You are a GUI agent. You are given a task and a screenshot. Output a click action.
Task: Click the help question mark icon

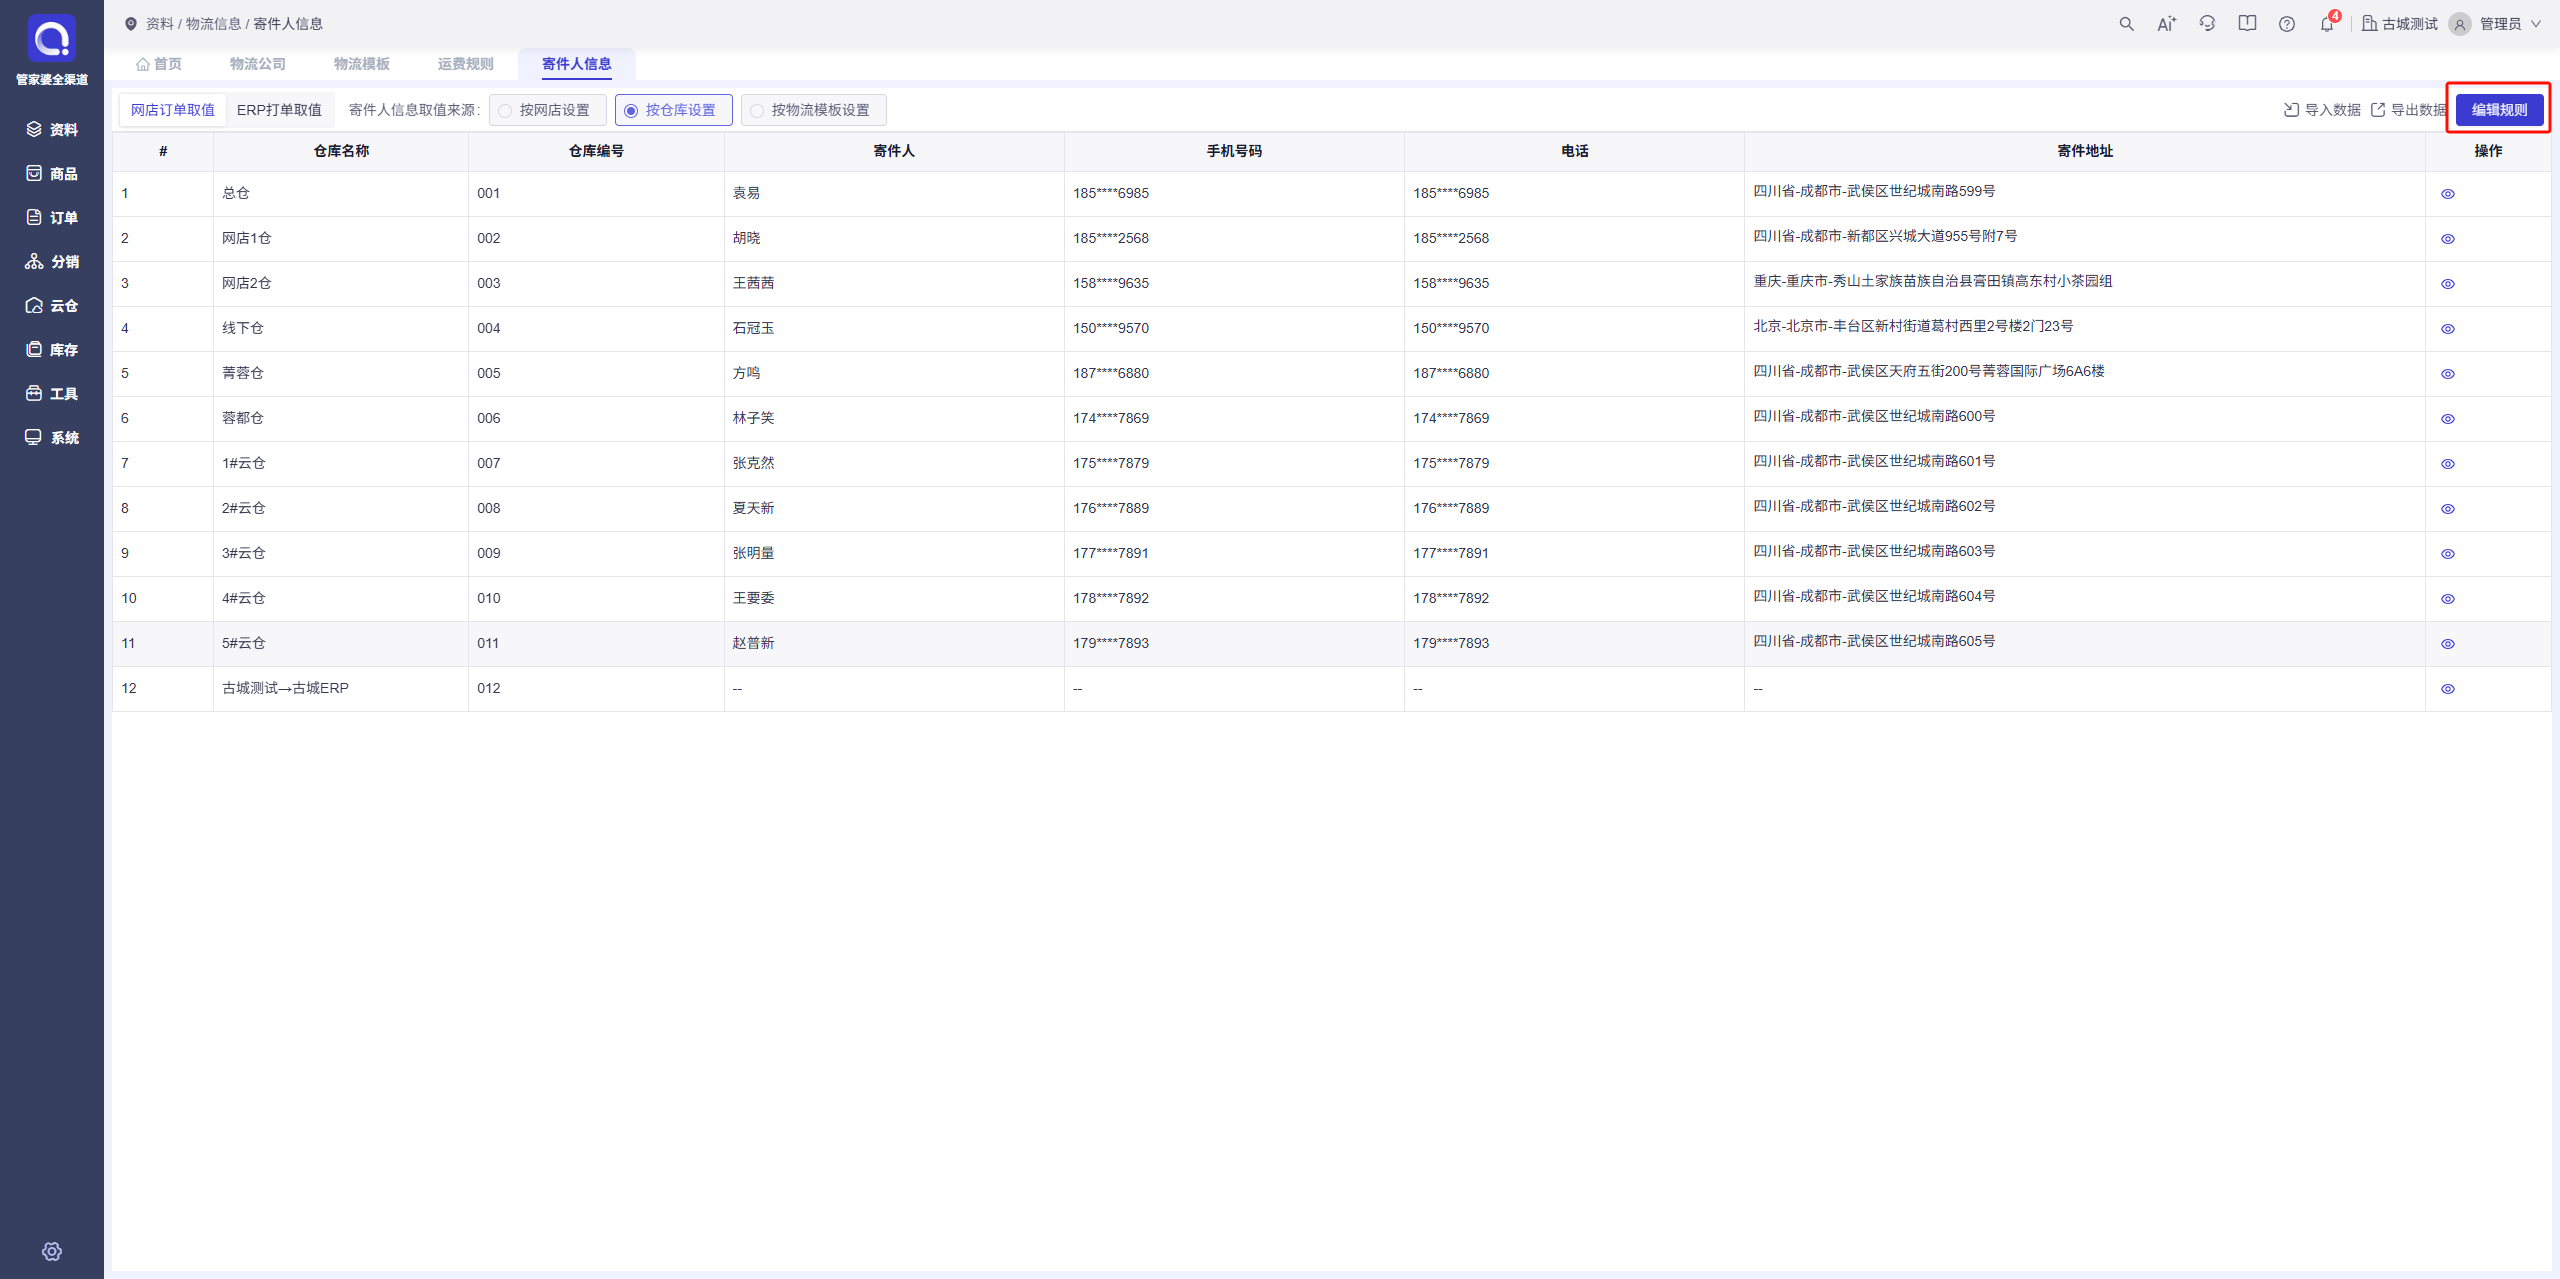[x=2287, y=24]
